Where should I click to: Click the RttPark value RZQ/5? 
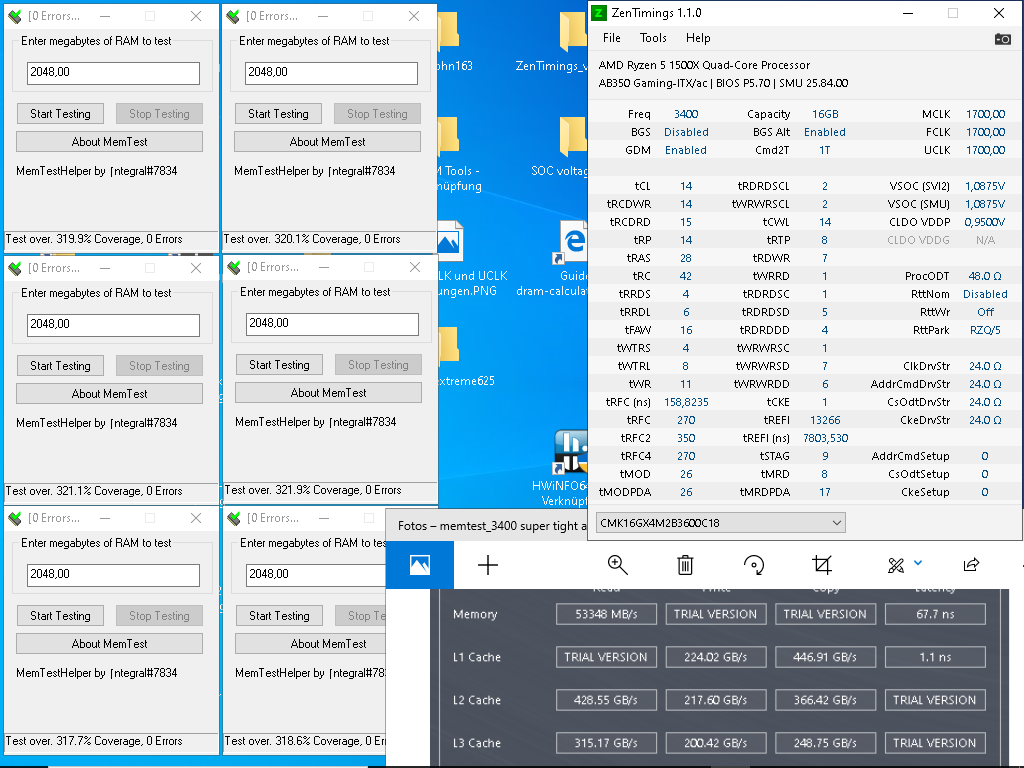tap(985, 330)
